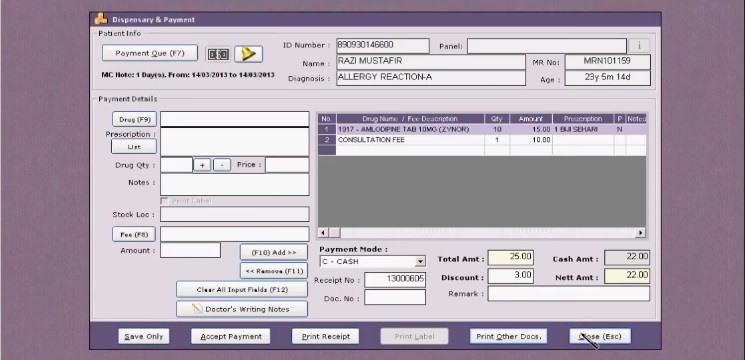Click the Prescription column header
Viewport: 745px width, 360px height.
click(583, 119)
